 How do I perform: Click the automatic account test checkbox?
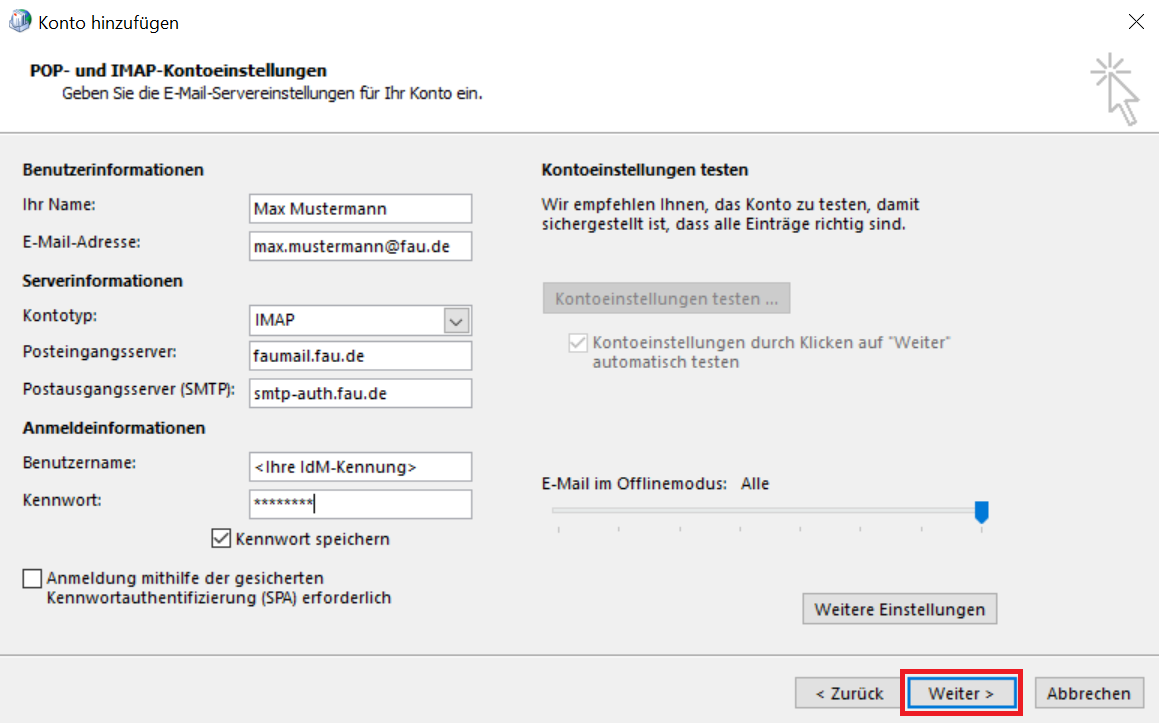click(x=577, y=343)
